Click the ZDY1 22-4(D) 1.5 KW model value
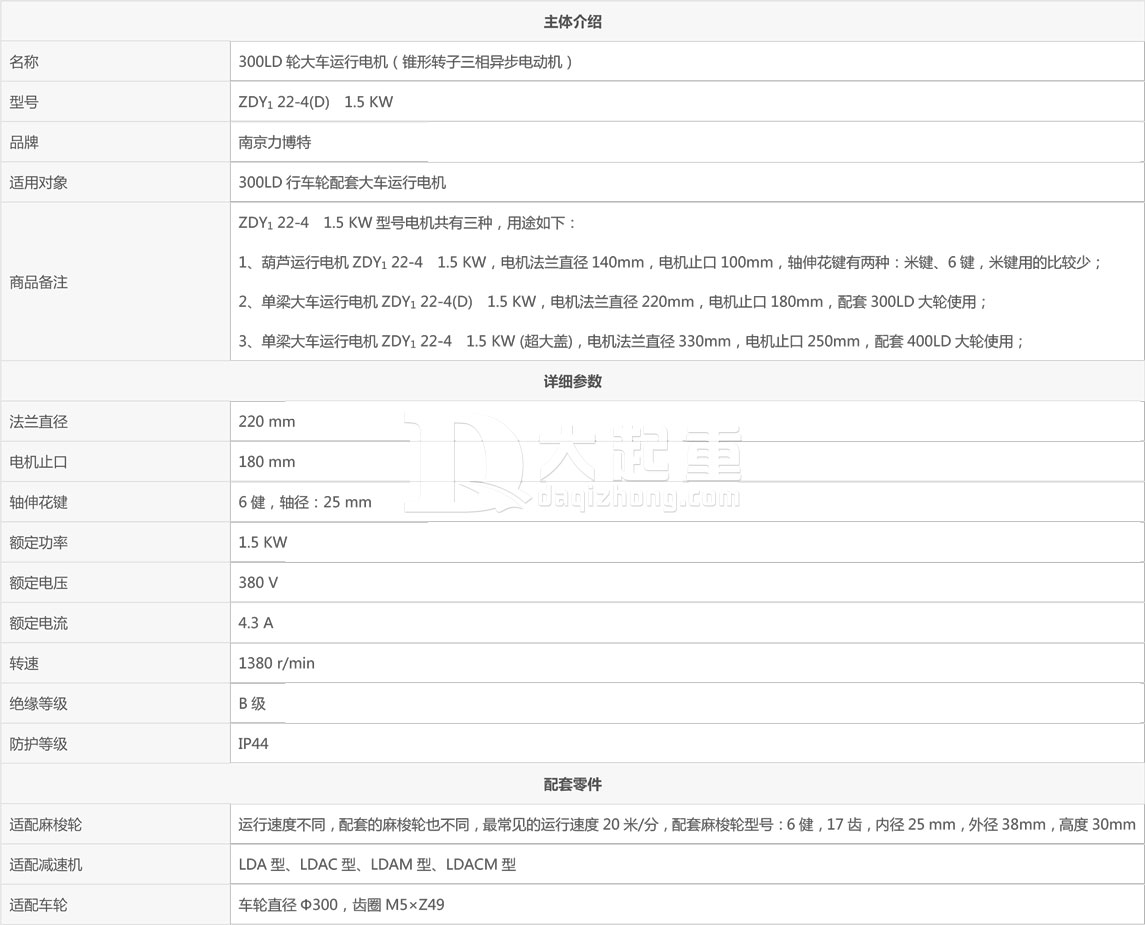1145x925 pixels. coord(315,102)
